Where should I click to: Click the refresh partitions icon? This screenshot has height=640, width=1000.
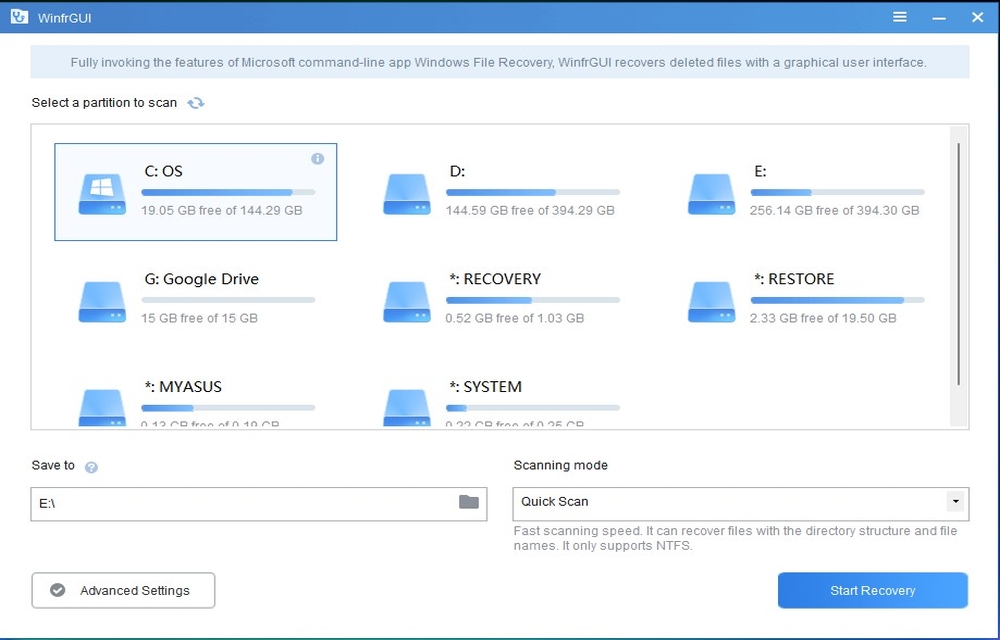coord(196,102)
